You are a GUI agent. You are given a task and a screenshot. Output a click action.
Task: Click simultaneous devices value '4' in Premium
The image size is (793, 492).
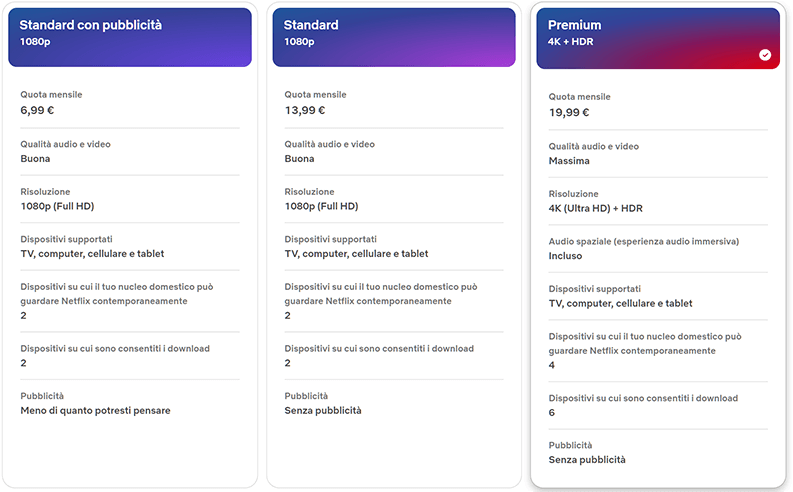pos(552,366)
